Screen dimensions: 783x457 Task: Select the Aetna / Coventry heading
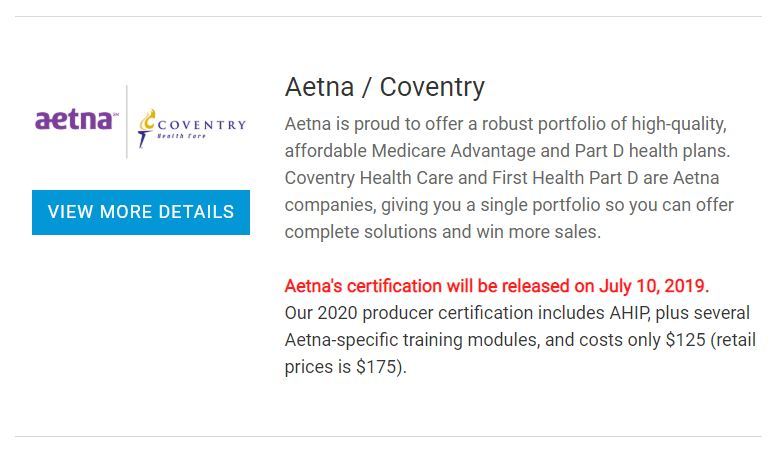(x=385, y=87)
